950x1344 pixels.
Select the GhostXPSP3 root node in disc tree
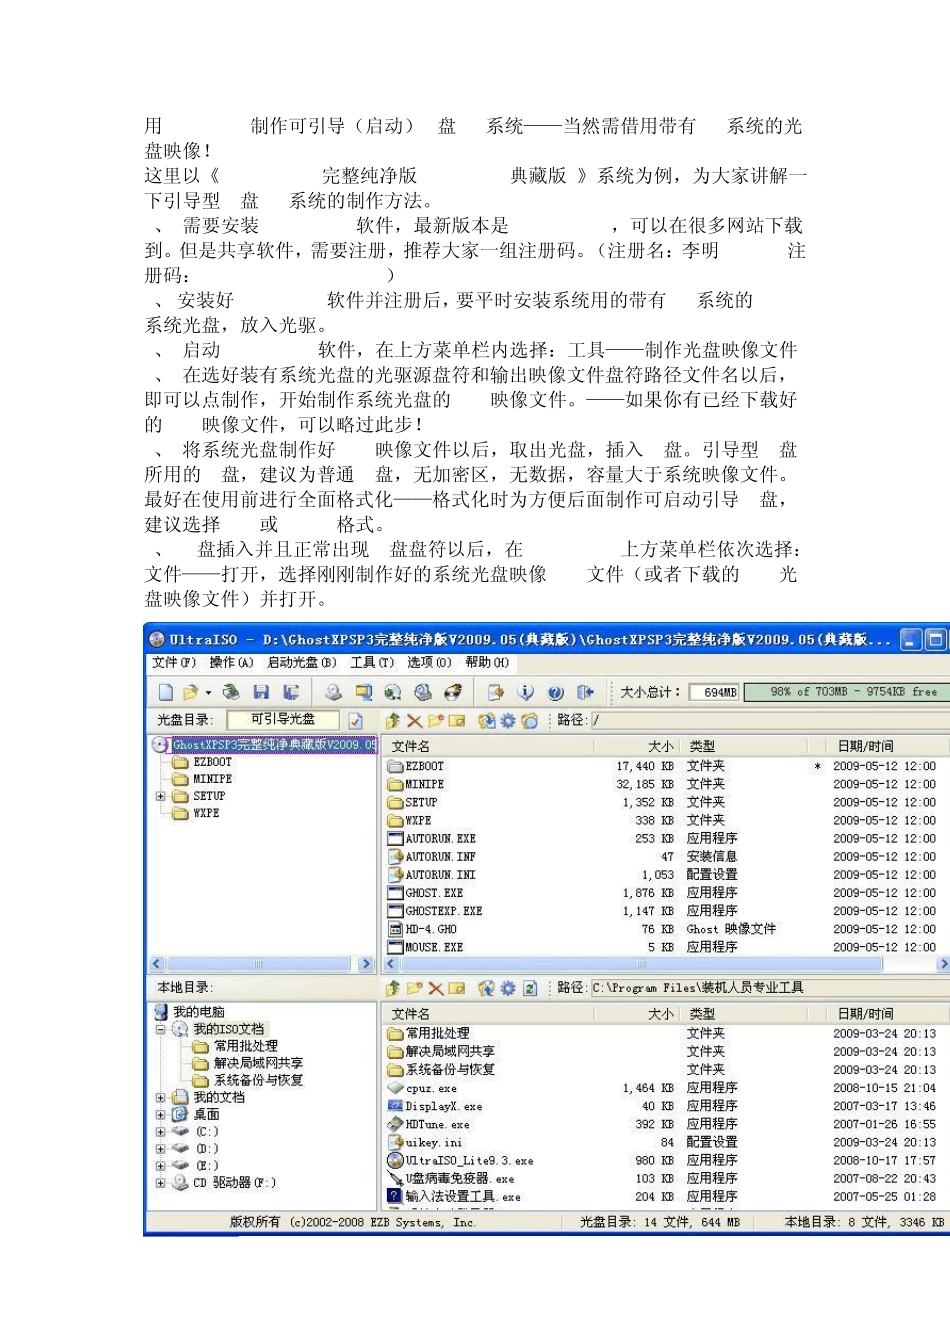pos(273,745)
